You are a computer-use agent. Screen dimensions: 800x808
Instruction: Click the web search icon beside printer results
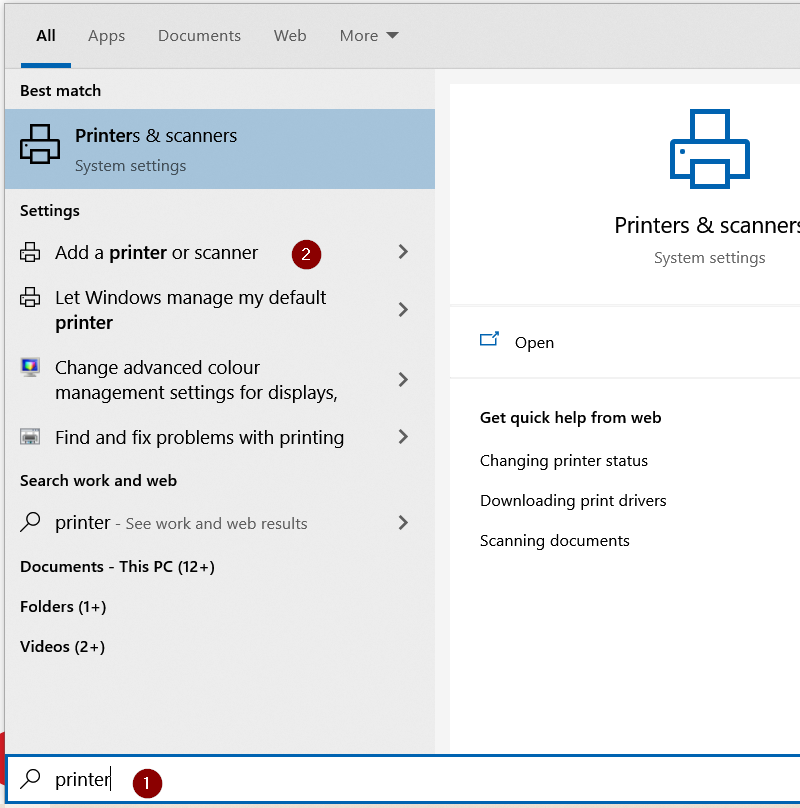pos(29,522)
